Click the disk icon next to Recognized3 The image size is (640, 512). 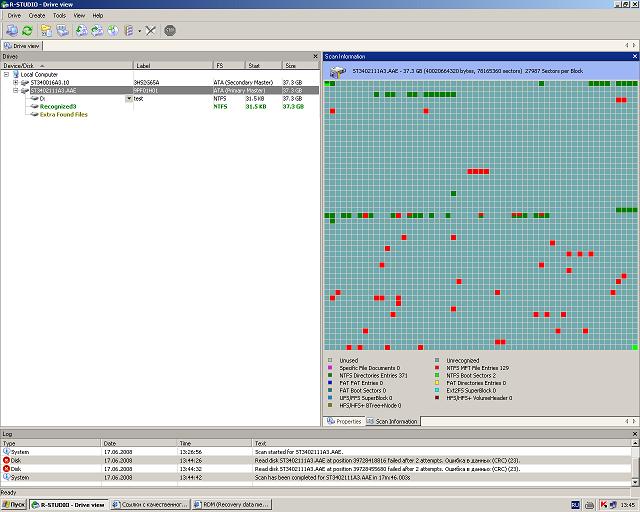(35, 107)
